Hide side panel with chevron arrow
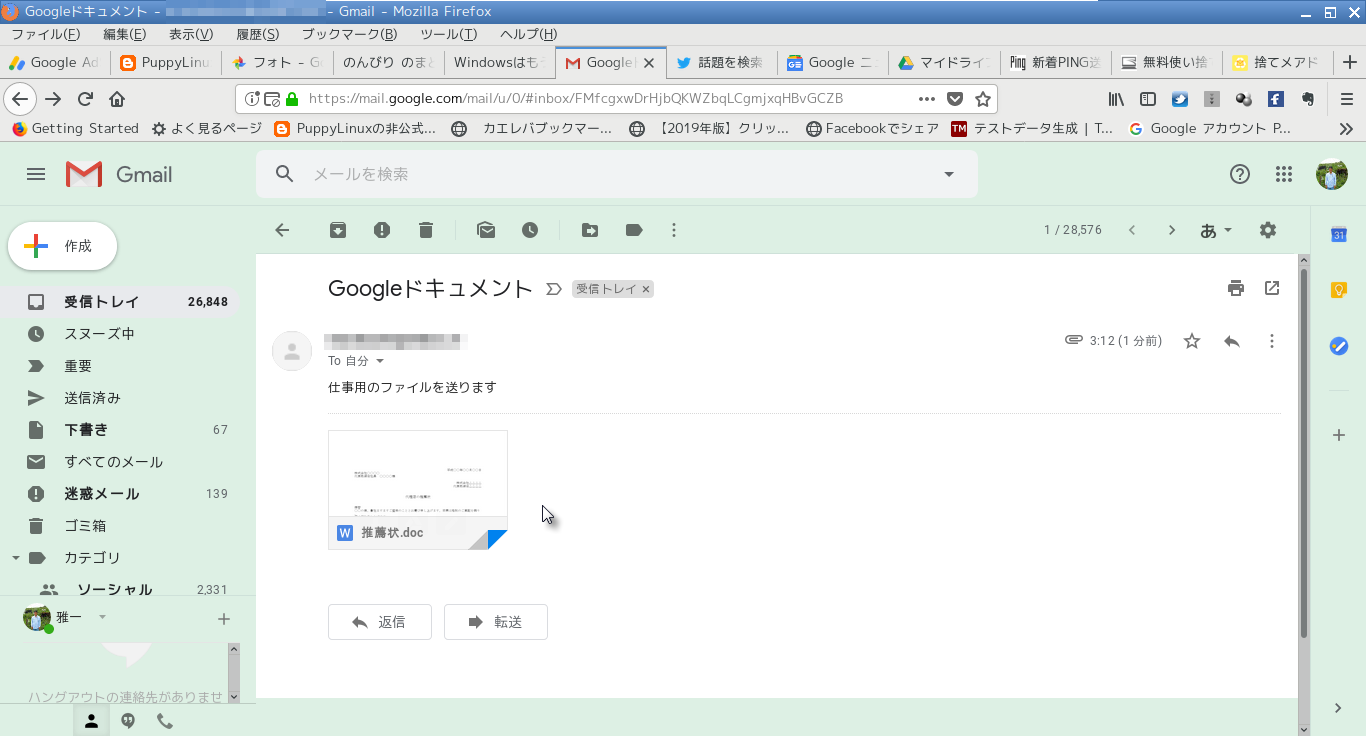The height and width of the screenshot is (736, 1366). tap(1338, 708)
